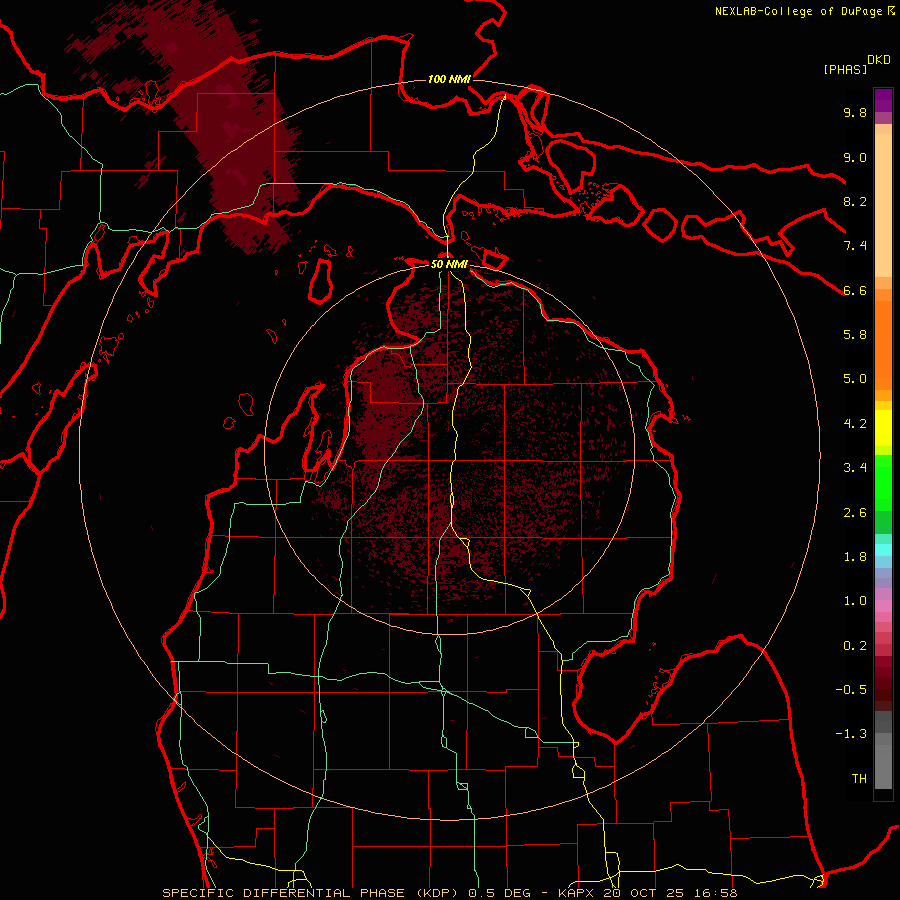This screenshot has height=900, width=900.
Task: Click the gray bottom segment of color bar
Action: tap(883, 767)
